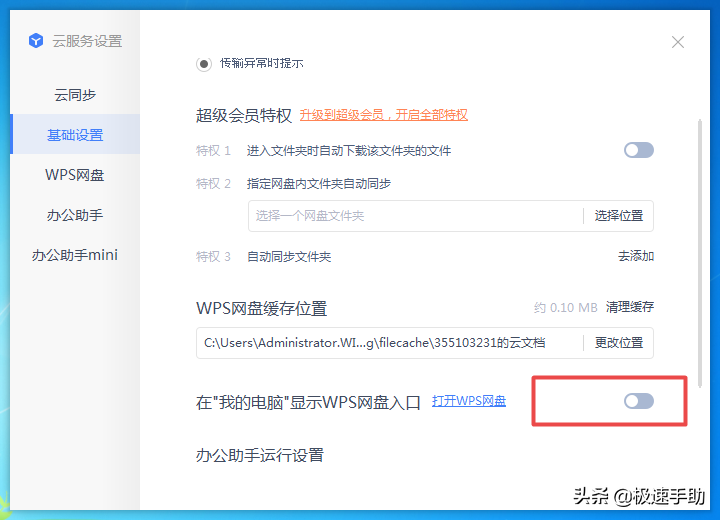The width and height of the screenshot is (720, 520).
Task: Open the WPS网盘 sidebar tab
Action: [75, 175]
